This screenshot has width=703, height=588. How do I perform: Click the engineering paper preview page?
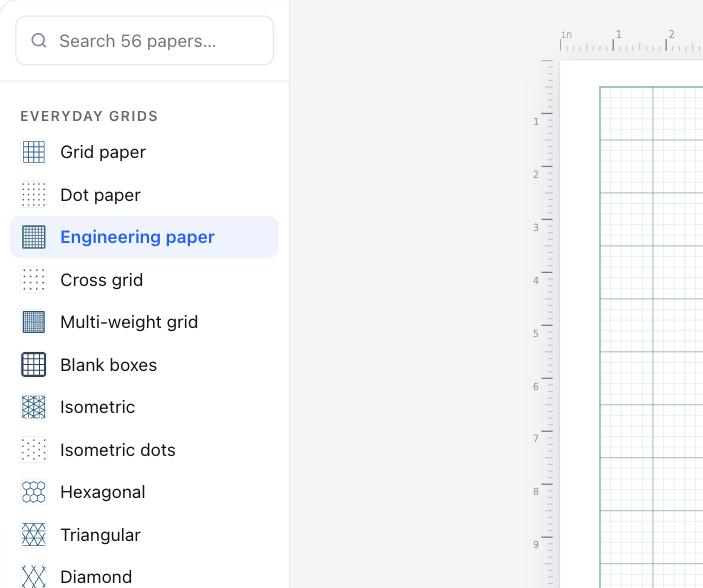point(631,324)
